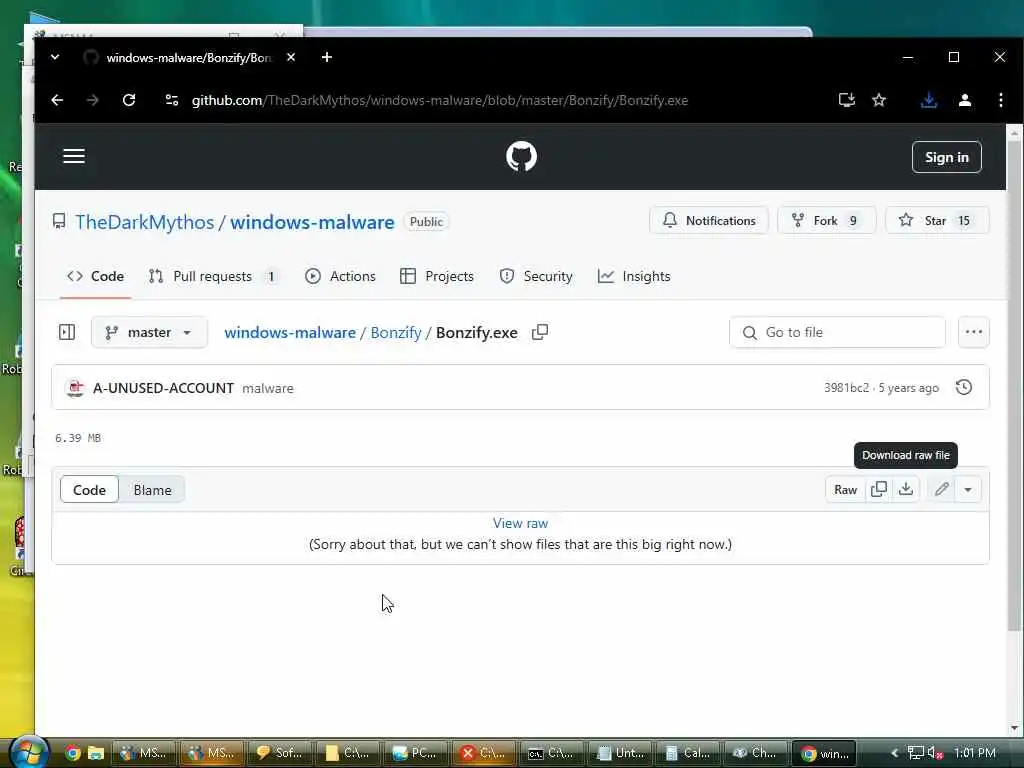Open Windows Explorer folder taskbar icon

click(96, 753)
